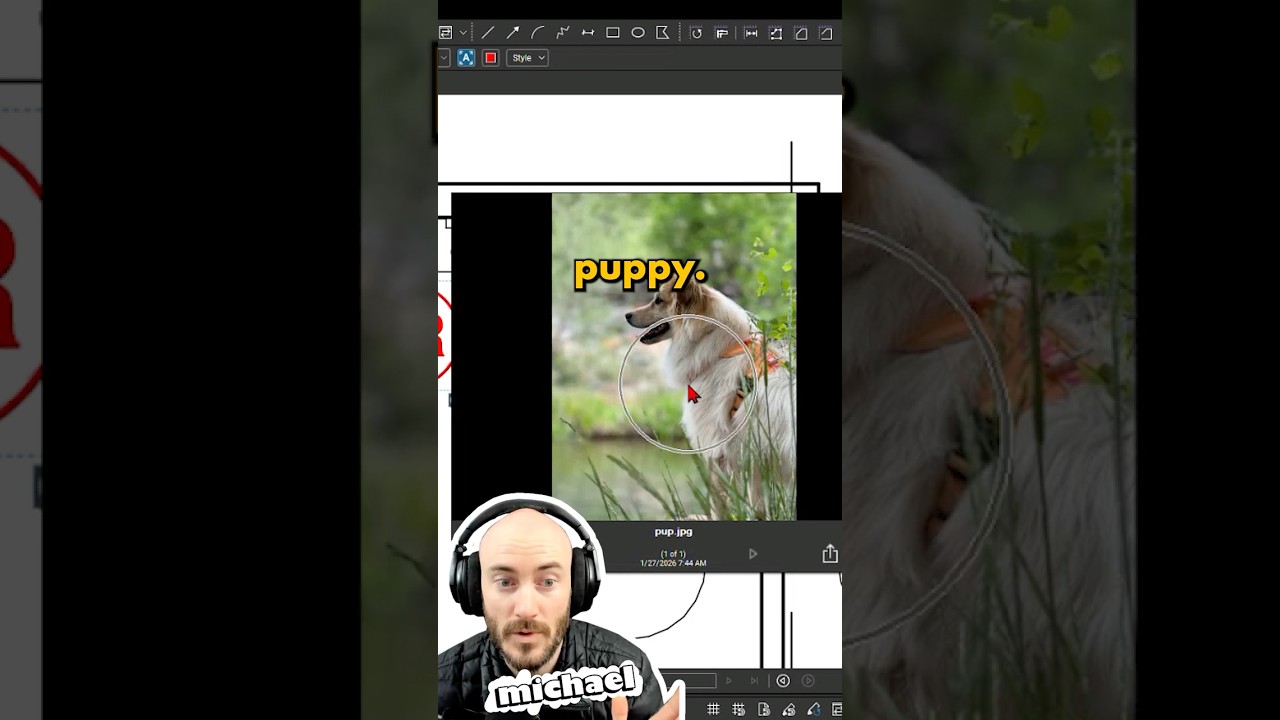Click the rotate measurement tool icon
The image size is (1280, 720).
(x=697, y=33)
